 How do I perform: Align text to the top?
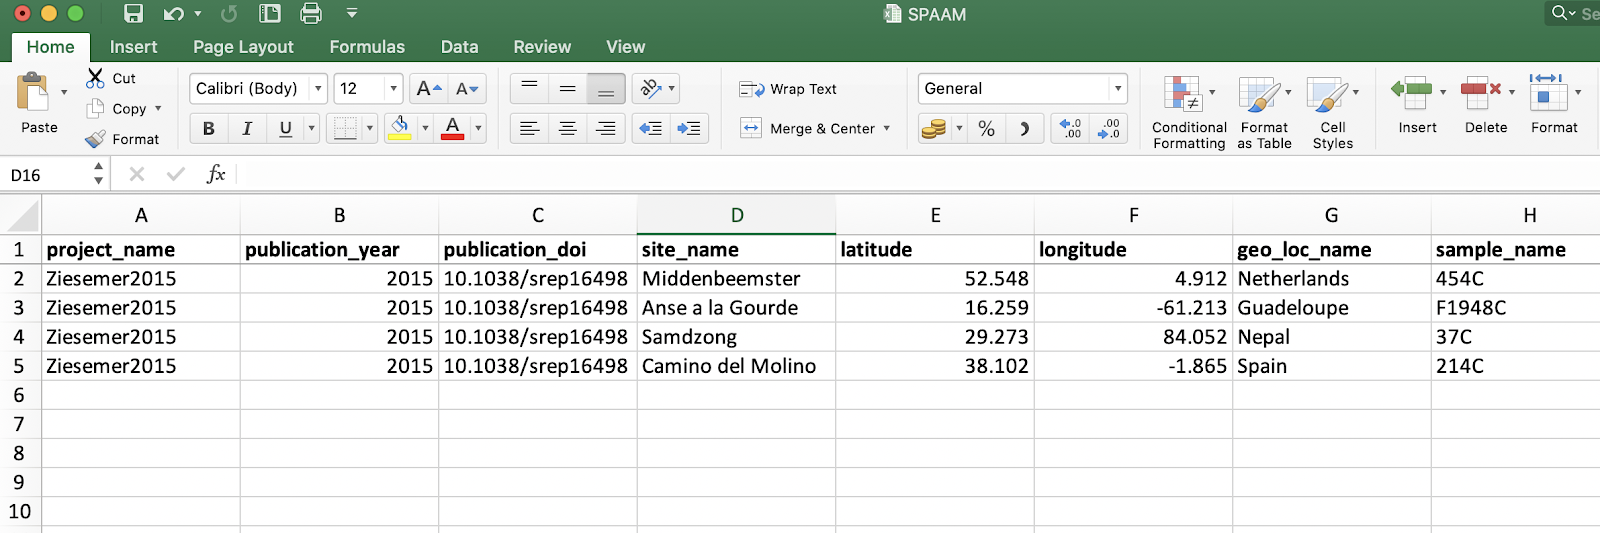pyautogui.click(x=530, y=88)
